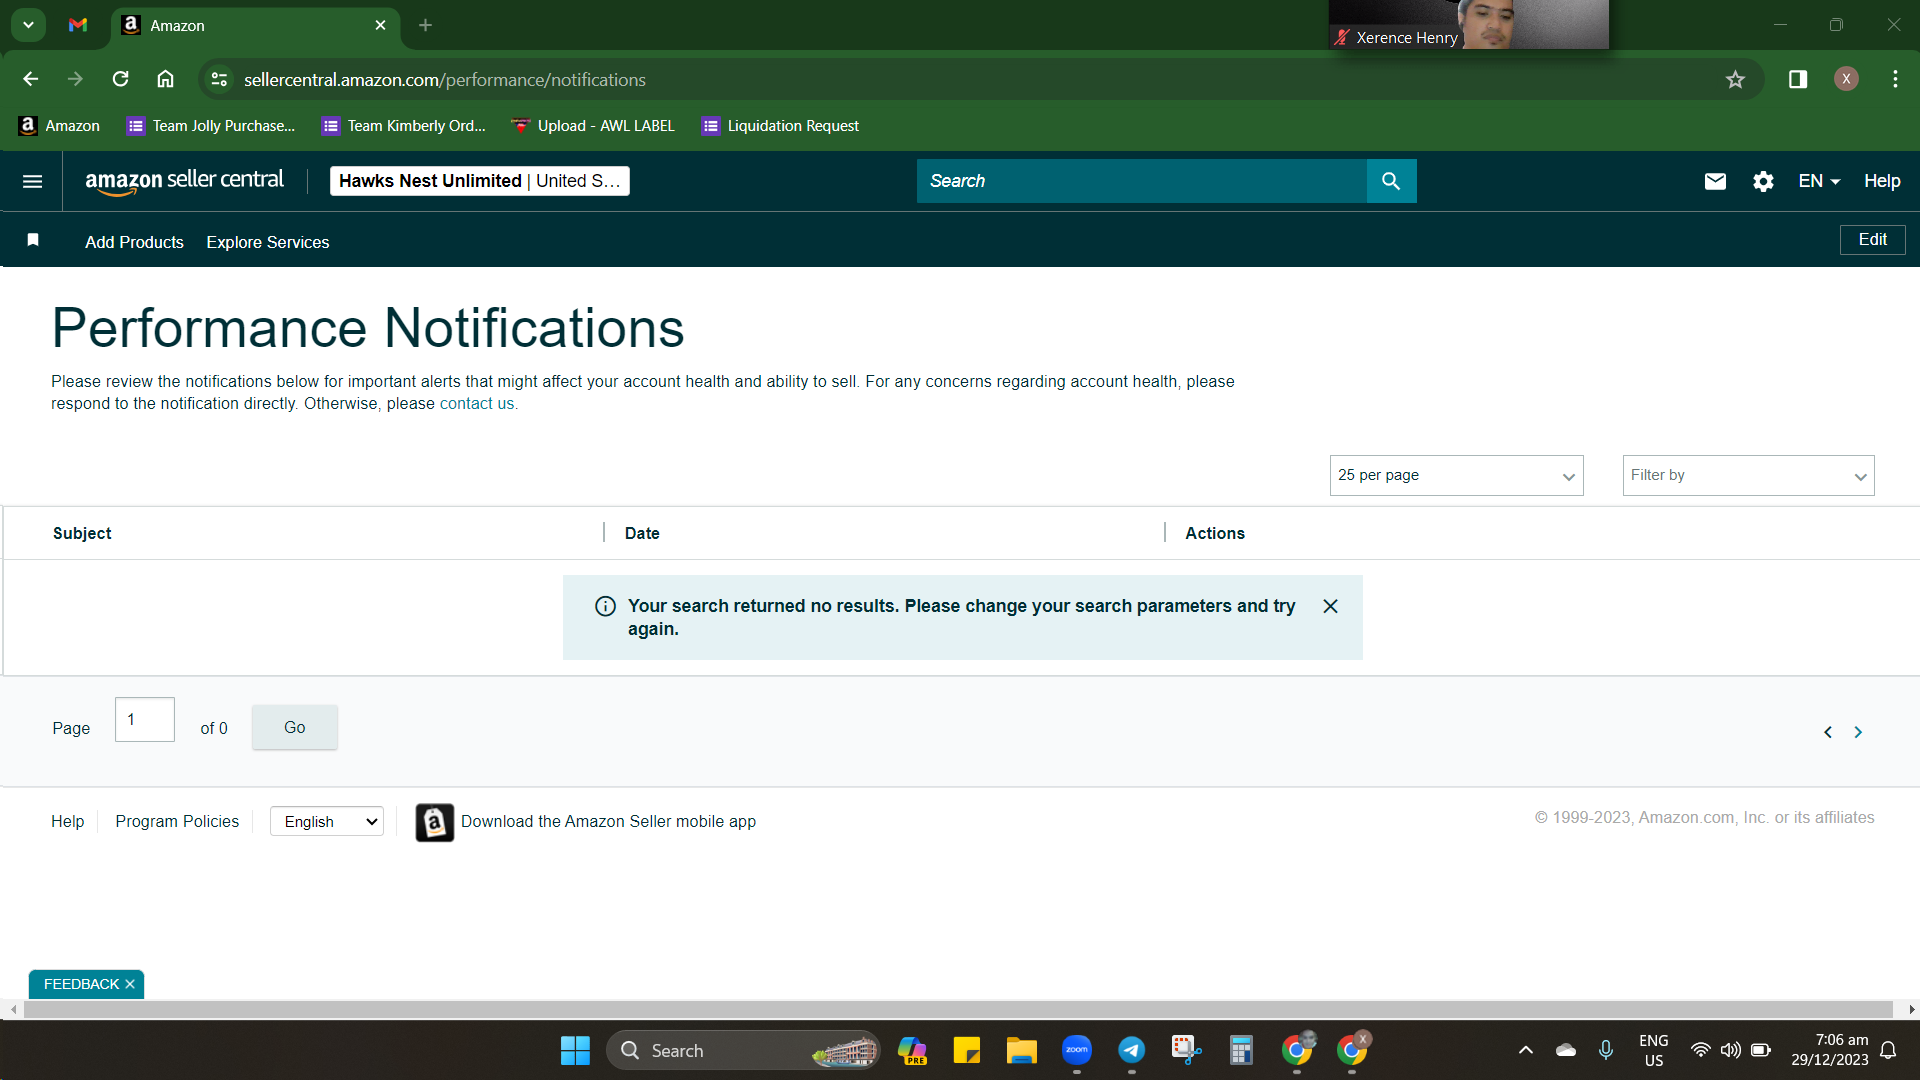The width and height of the screenshot is (1920, 1080).
Task: Close the FEEDBACK tab
Action: click(130, 985)
